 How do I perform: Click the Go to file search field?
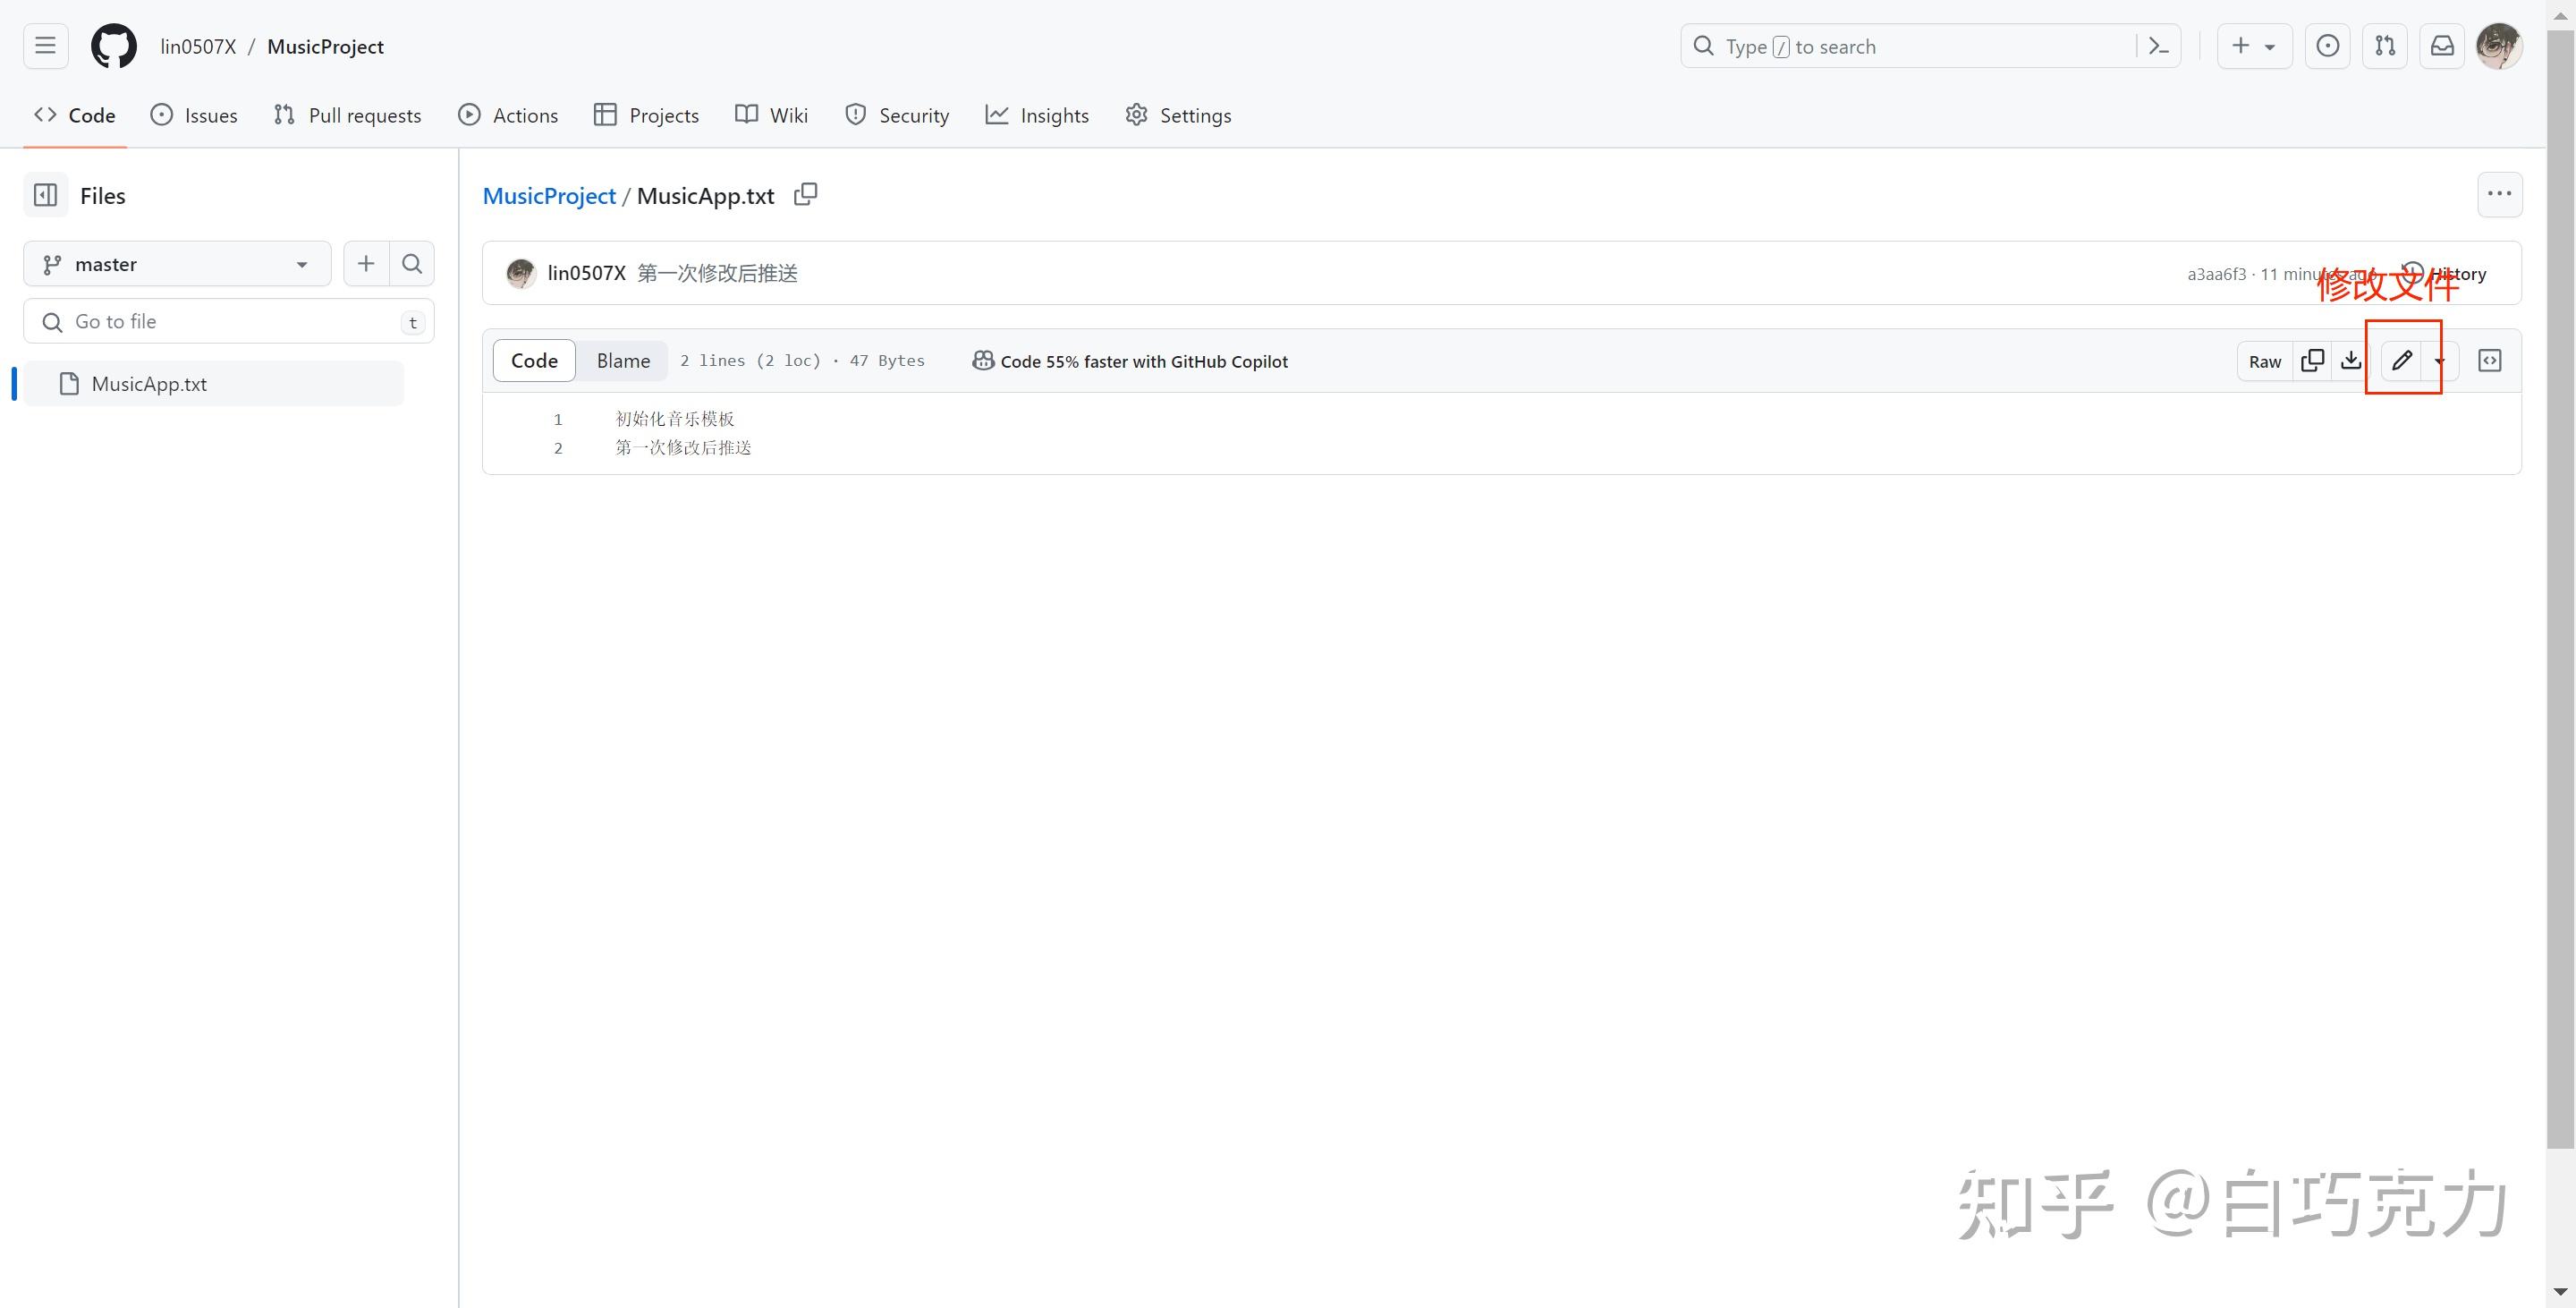click(x=228, y=321)
